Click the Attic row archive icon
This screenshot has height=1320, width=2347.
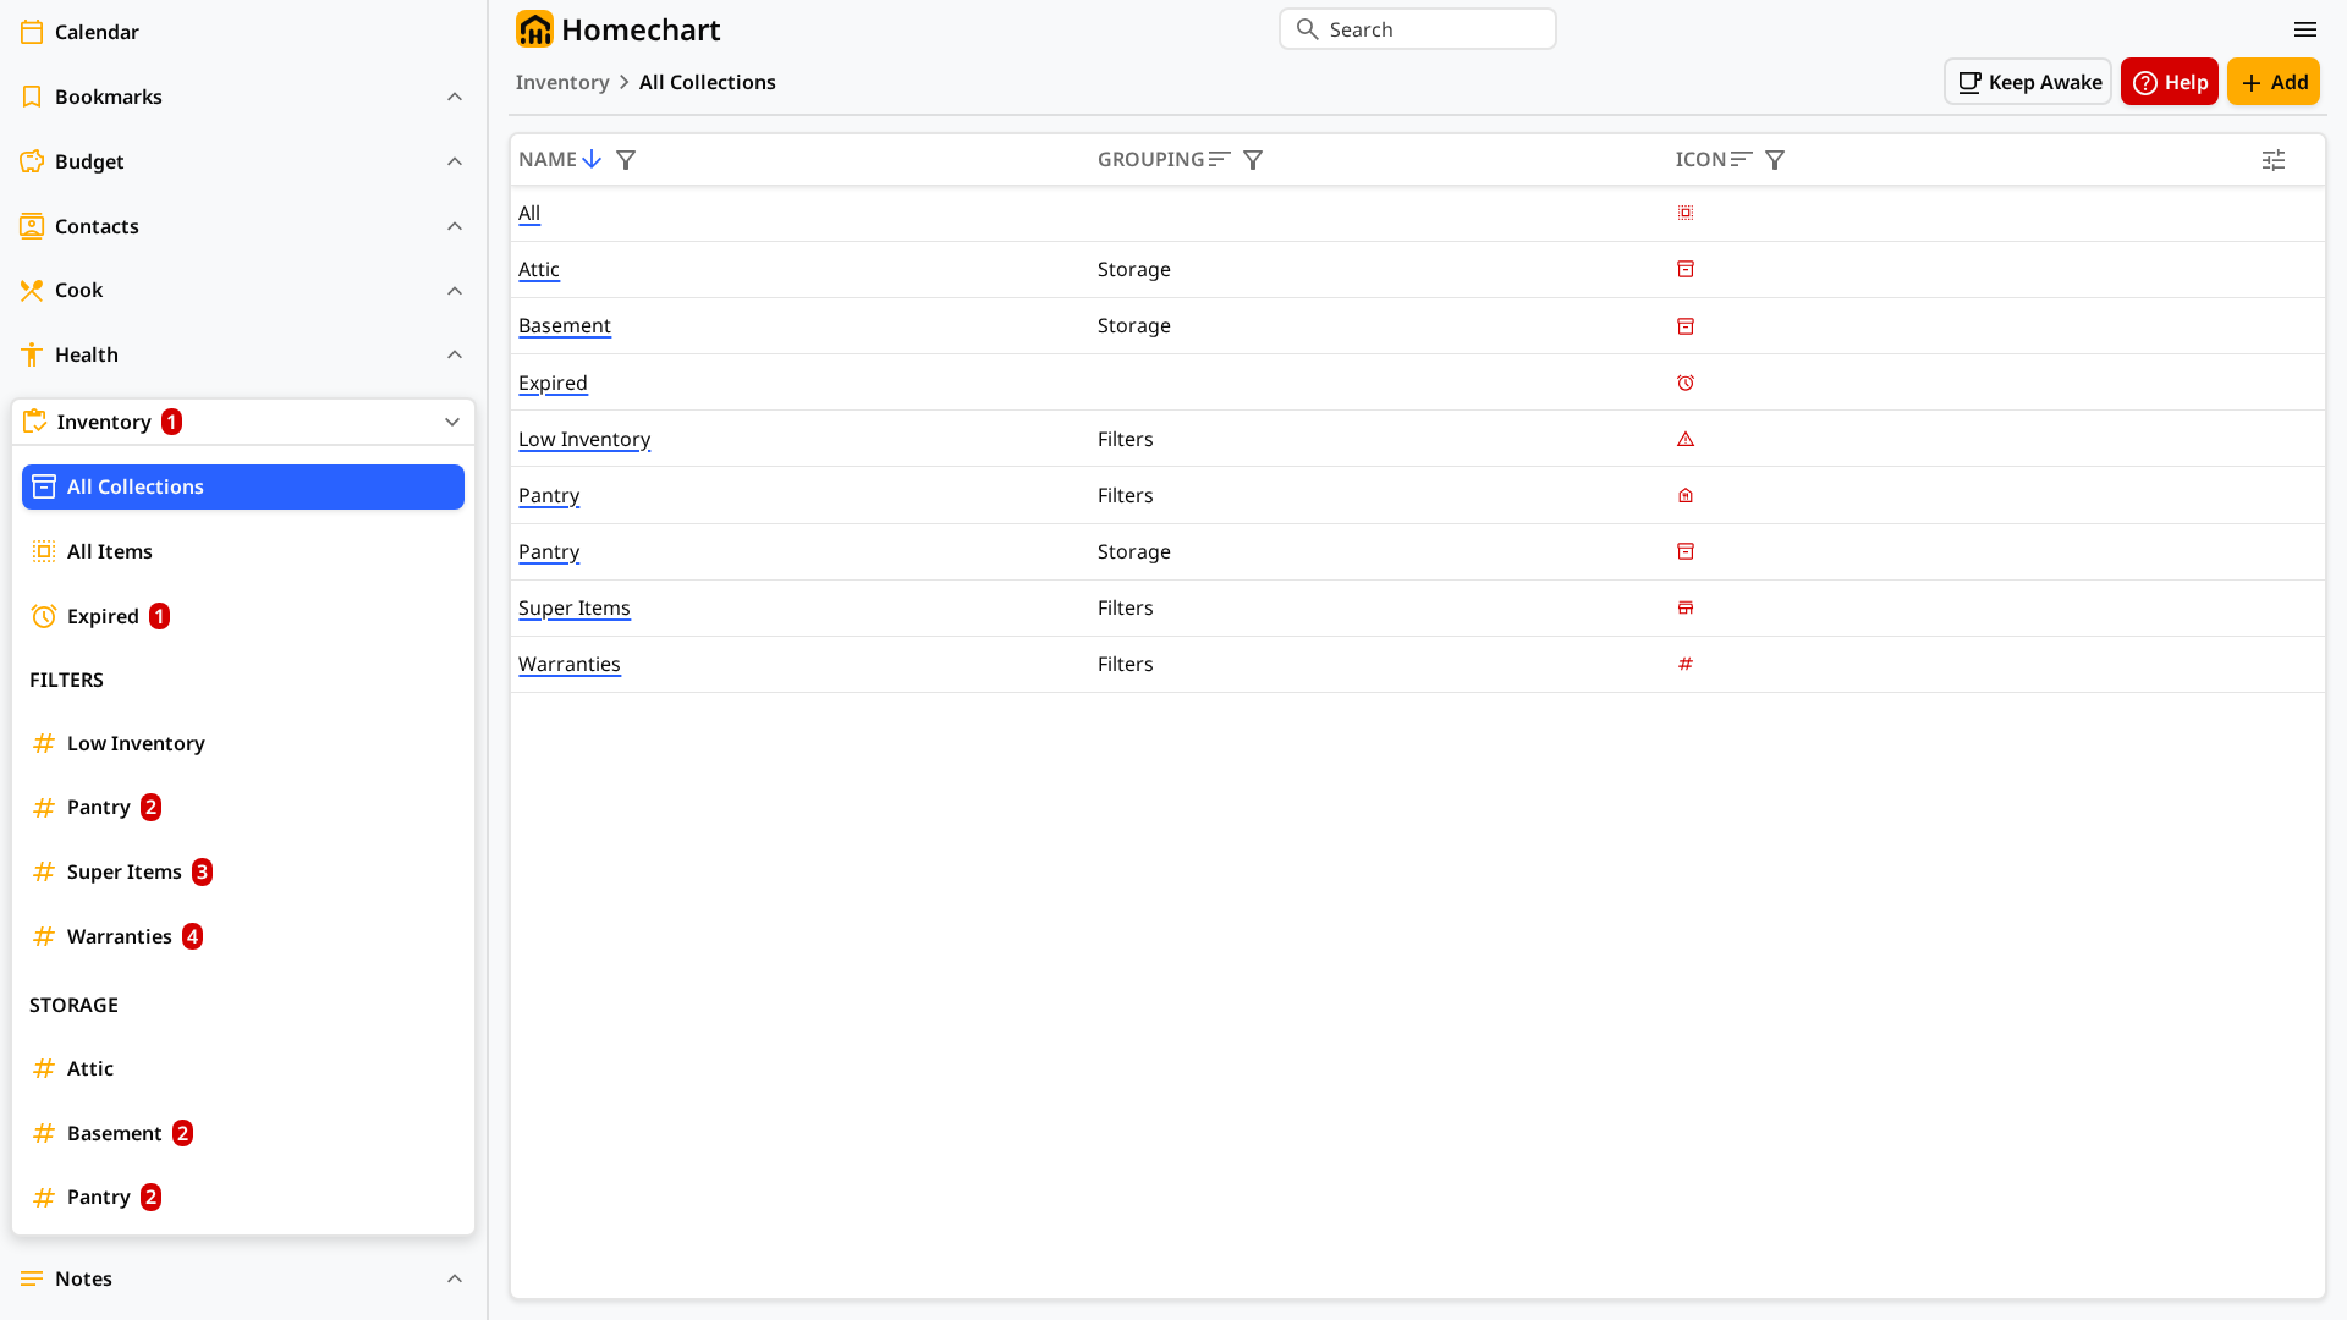[1685, 269]
